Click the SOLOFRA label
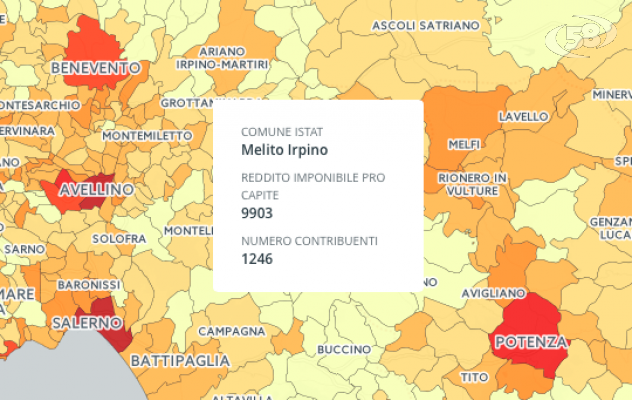The image size is (632, 400). pos(119,239)
